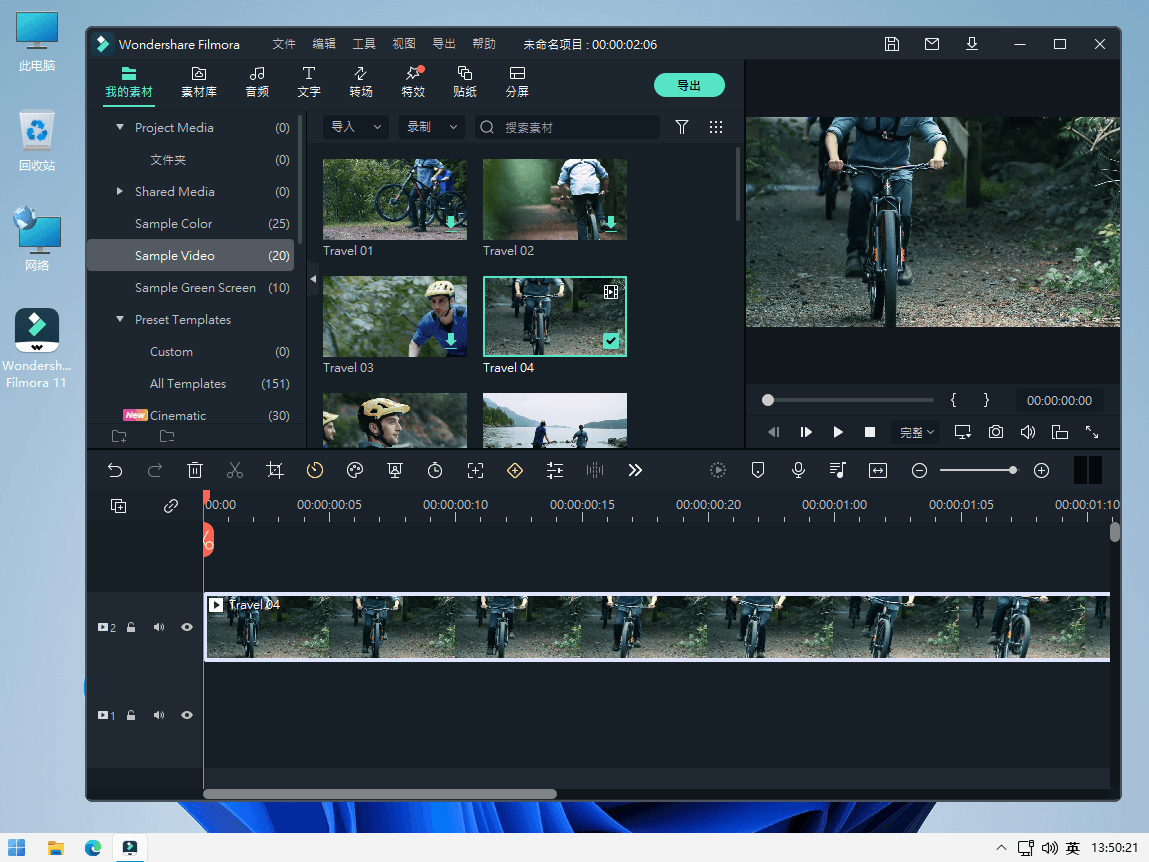Click the Delete trash can icon

[195, 471]
